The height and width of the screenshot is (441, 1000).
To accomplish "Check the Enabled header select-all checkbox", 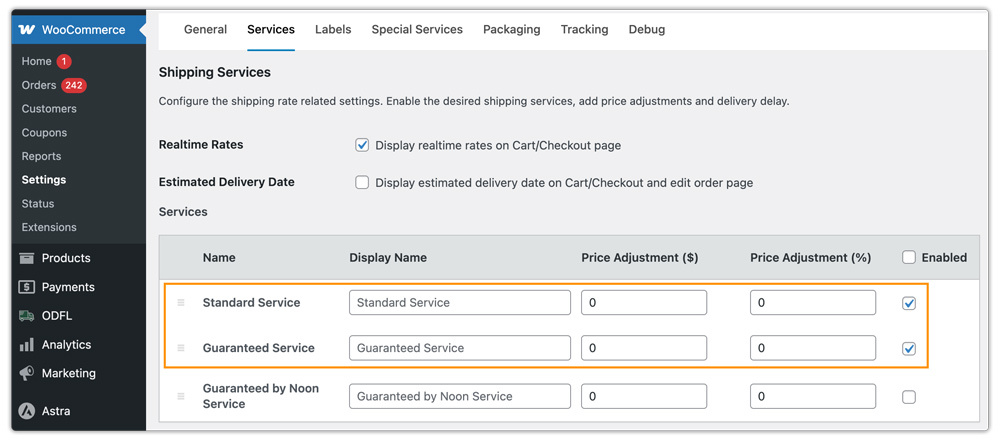I will [x=909, y=257].
